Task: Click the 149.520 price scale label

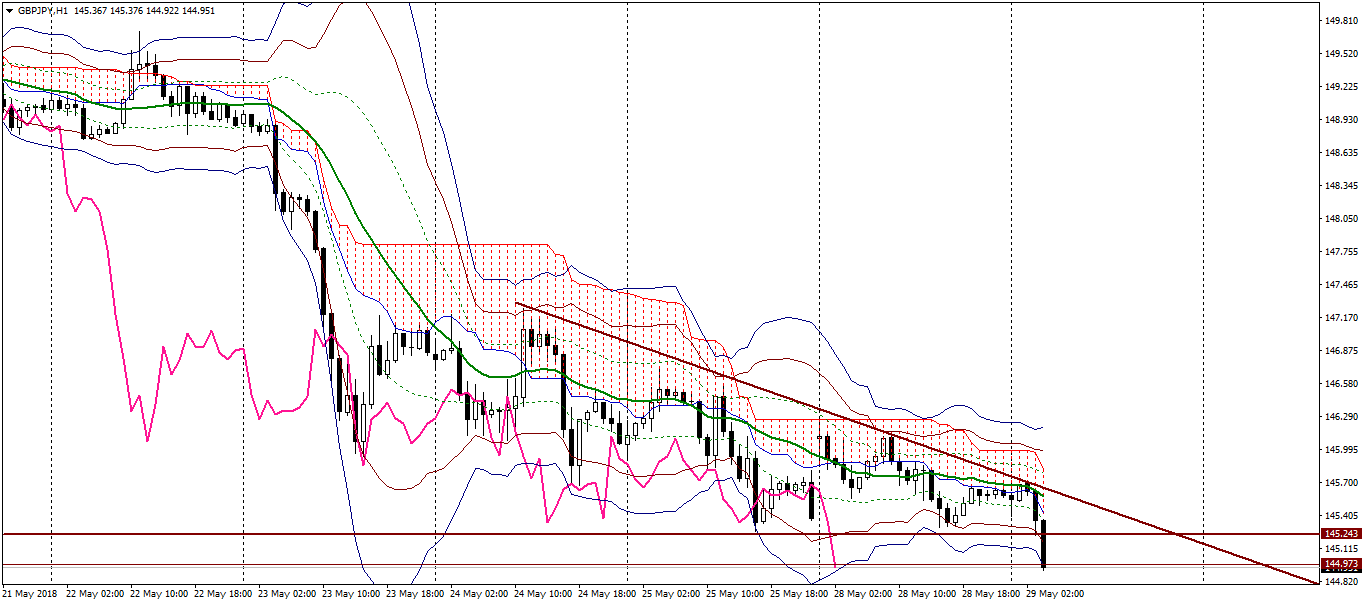Action: tap(1340, 53)
